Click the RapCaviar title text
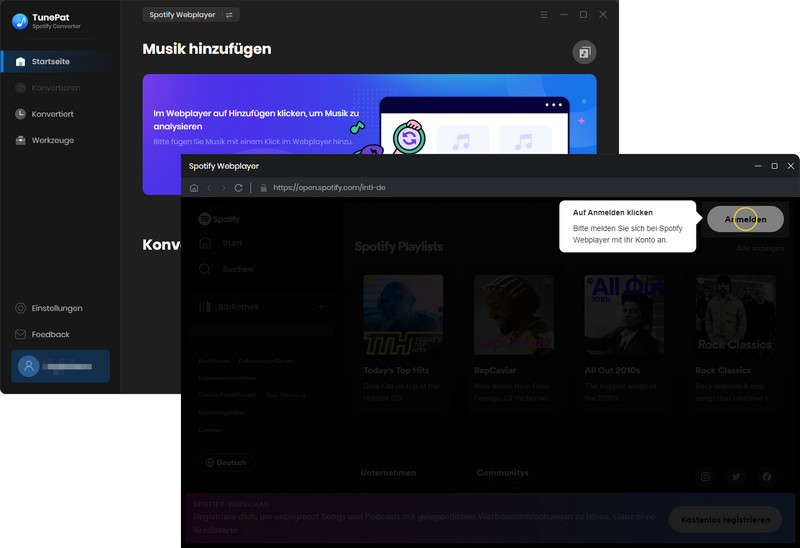 (x=495, y=370)
